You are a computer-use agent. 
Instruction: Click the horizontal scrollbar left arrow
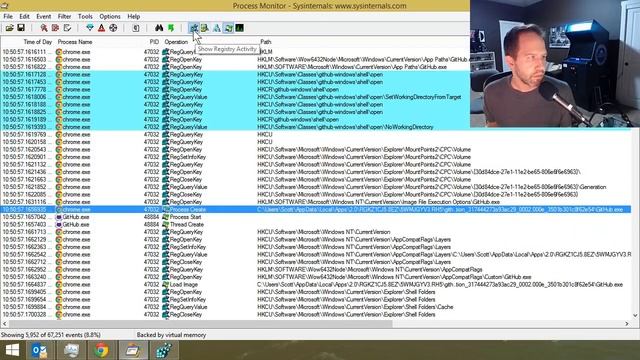pos(4,324)
